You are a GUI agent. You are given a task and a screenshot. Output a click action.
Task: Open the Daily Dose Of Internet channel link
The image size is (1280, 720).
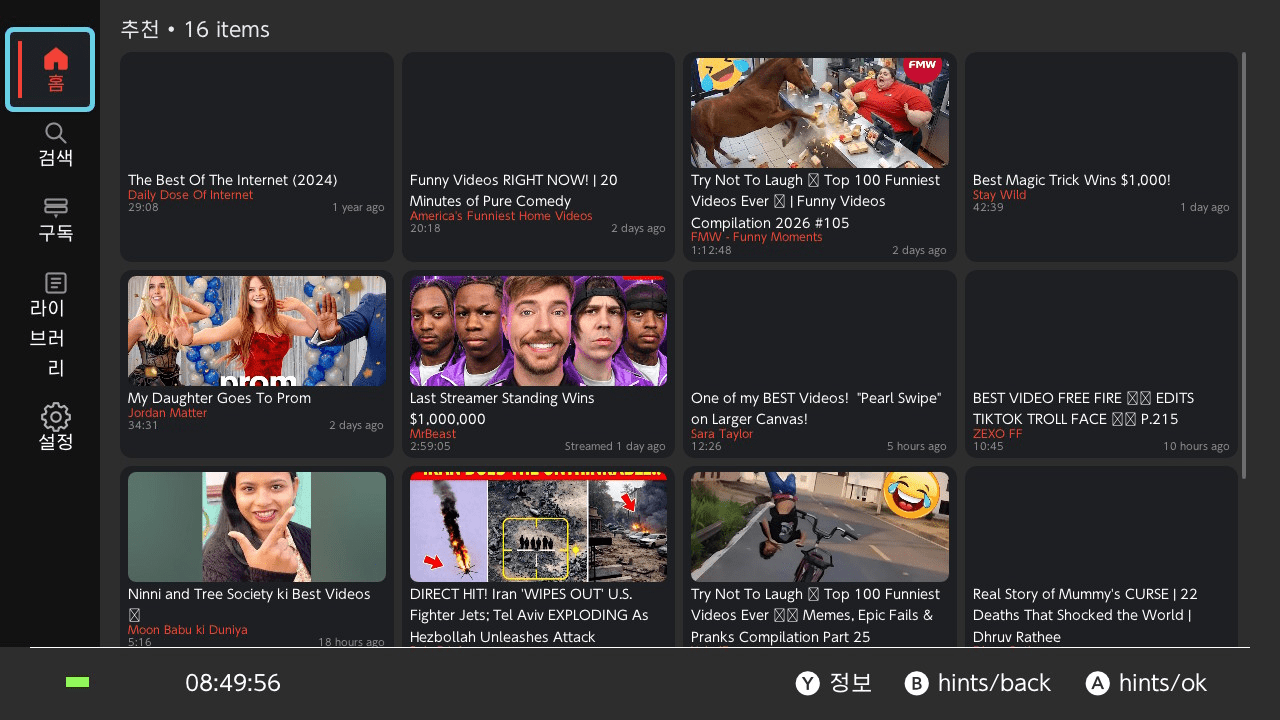click(191, 195)
